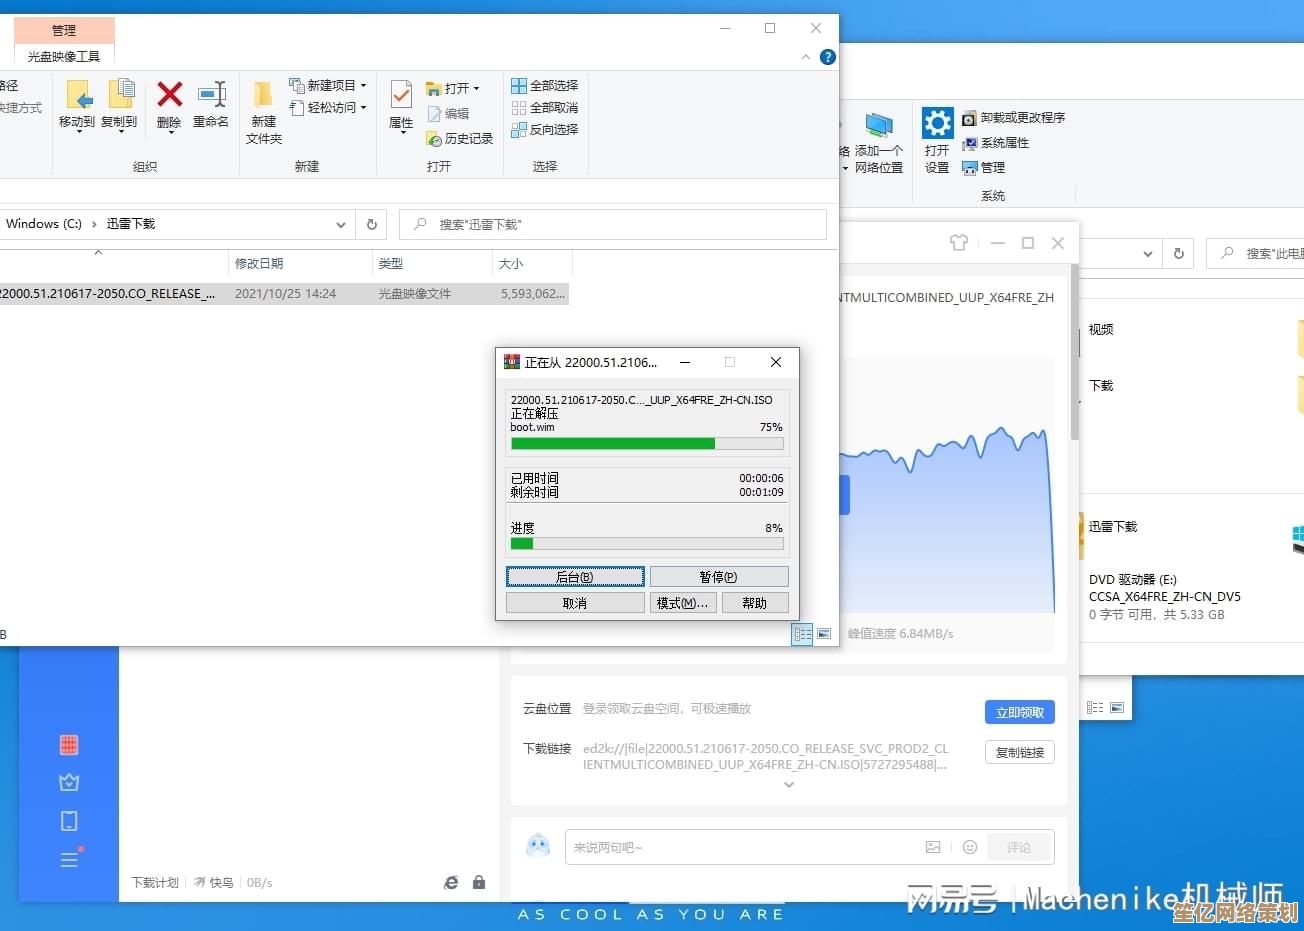This screenshot has height=931, width=1304.
Task: Click the crown icon in the Xunlei sidebar
Action: coord(69,782)
